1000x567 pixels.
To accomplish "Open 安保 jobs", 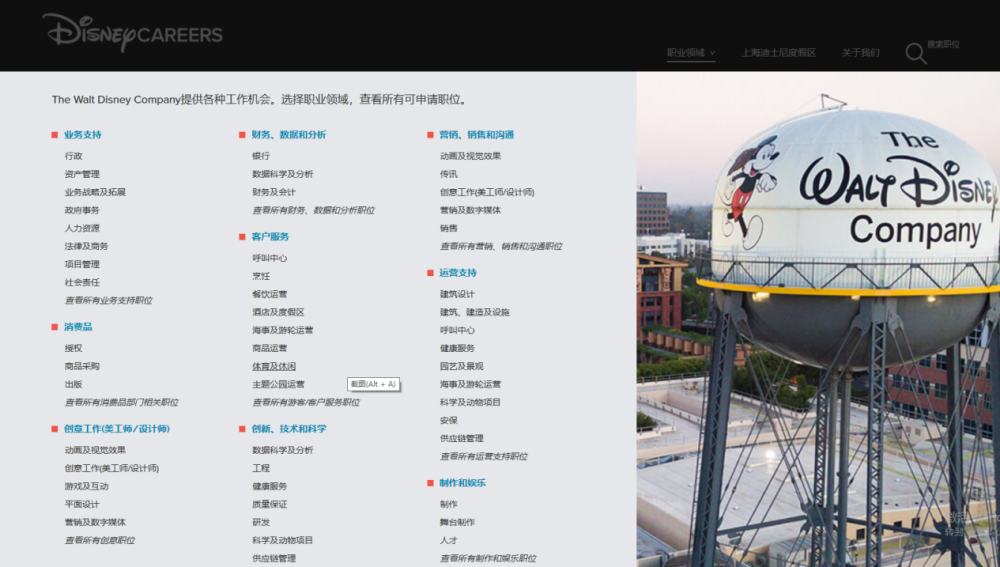I will pyautogui.click(x=448, y=420).
